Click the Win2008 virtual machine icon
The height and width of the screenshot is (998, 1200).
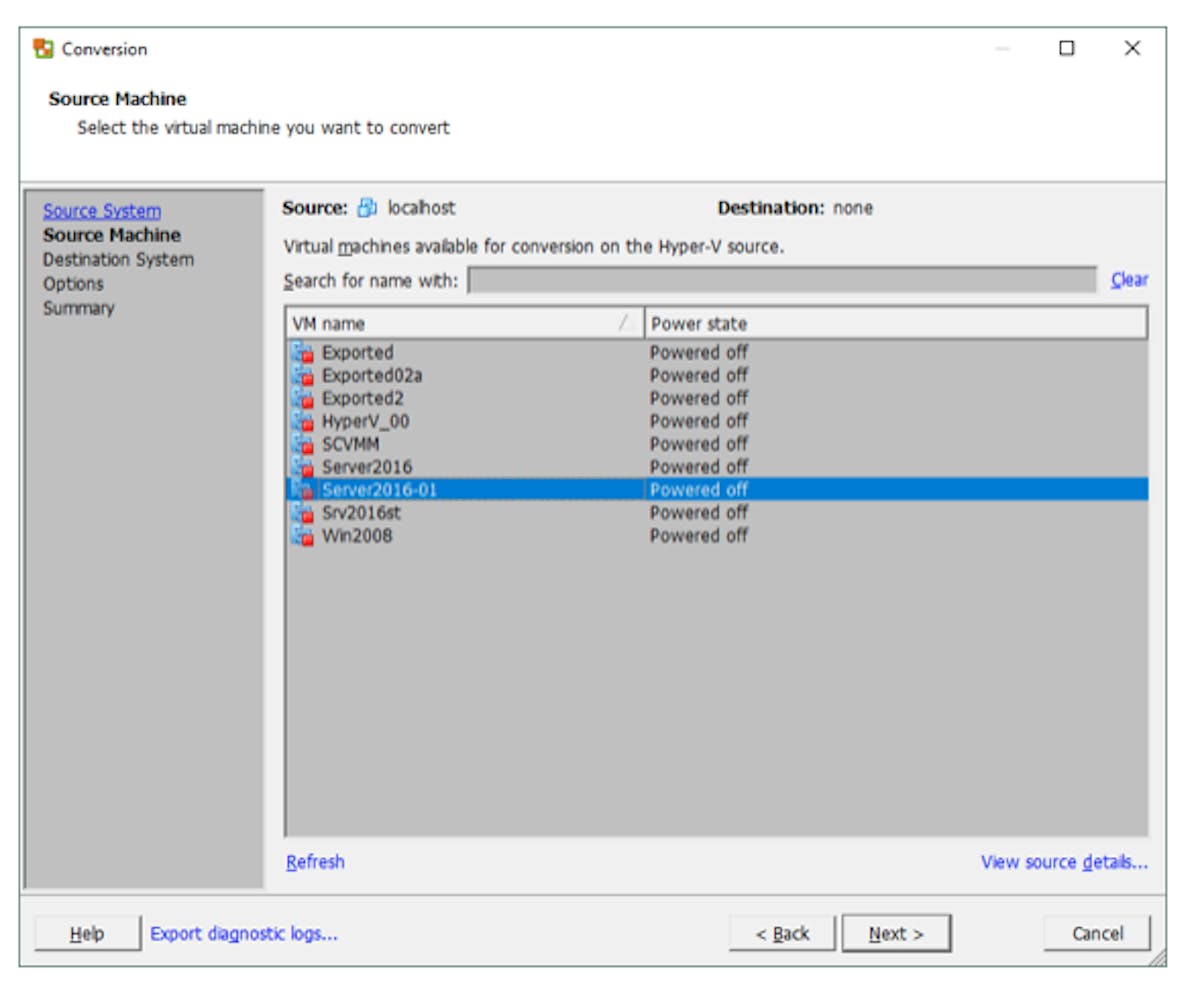click(302, 536)
